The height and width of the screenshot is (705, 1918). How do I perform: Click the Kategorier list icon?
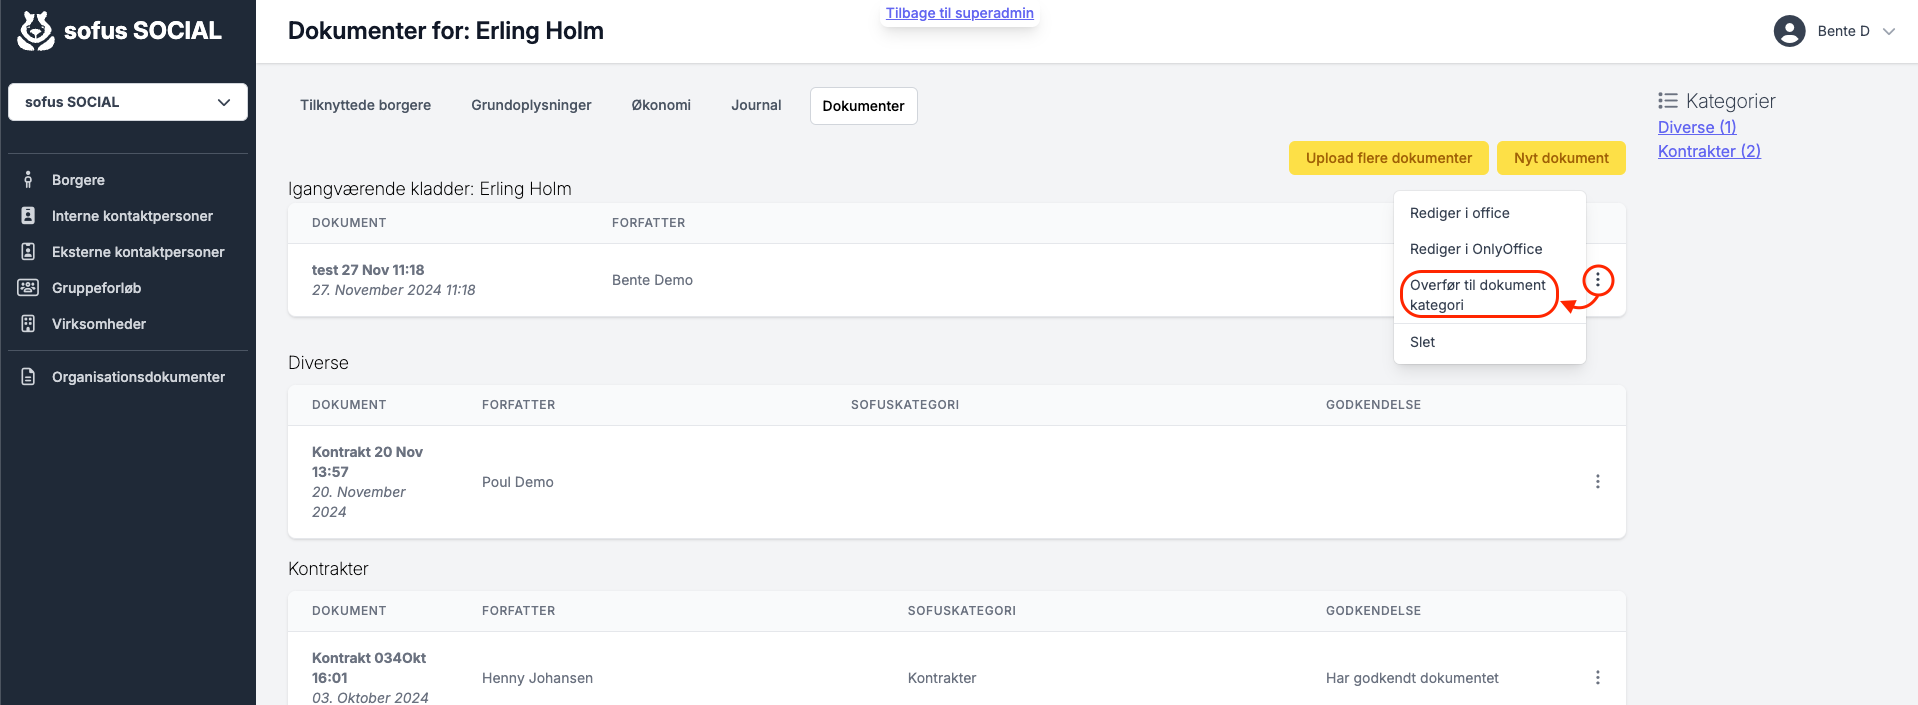1667,101
